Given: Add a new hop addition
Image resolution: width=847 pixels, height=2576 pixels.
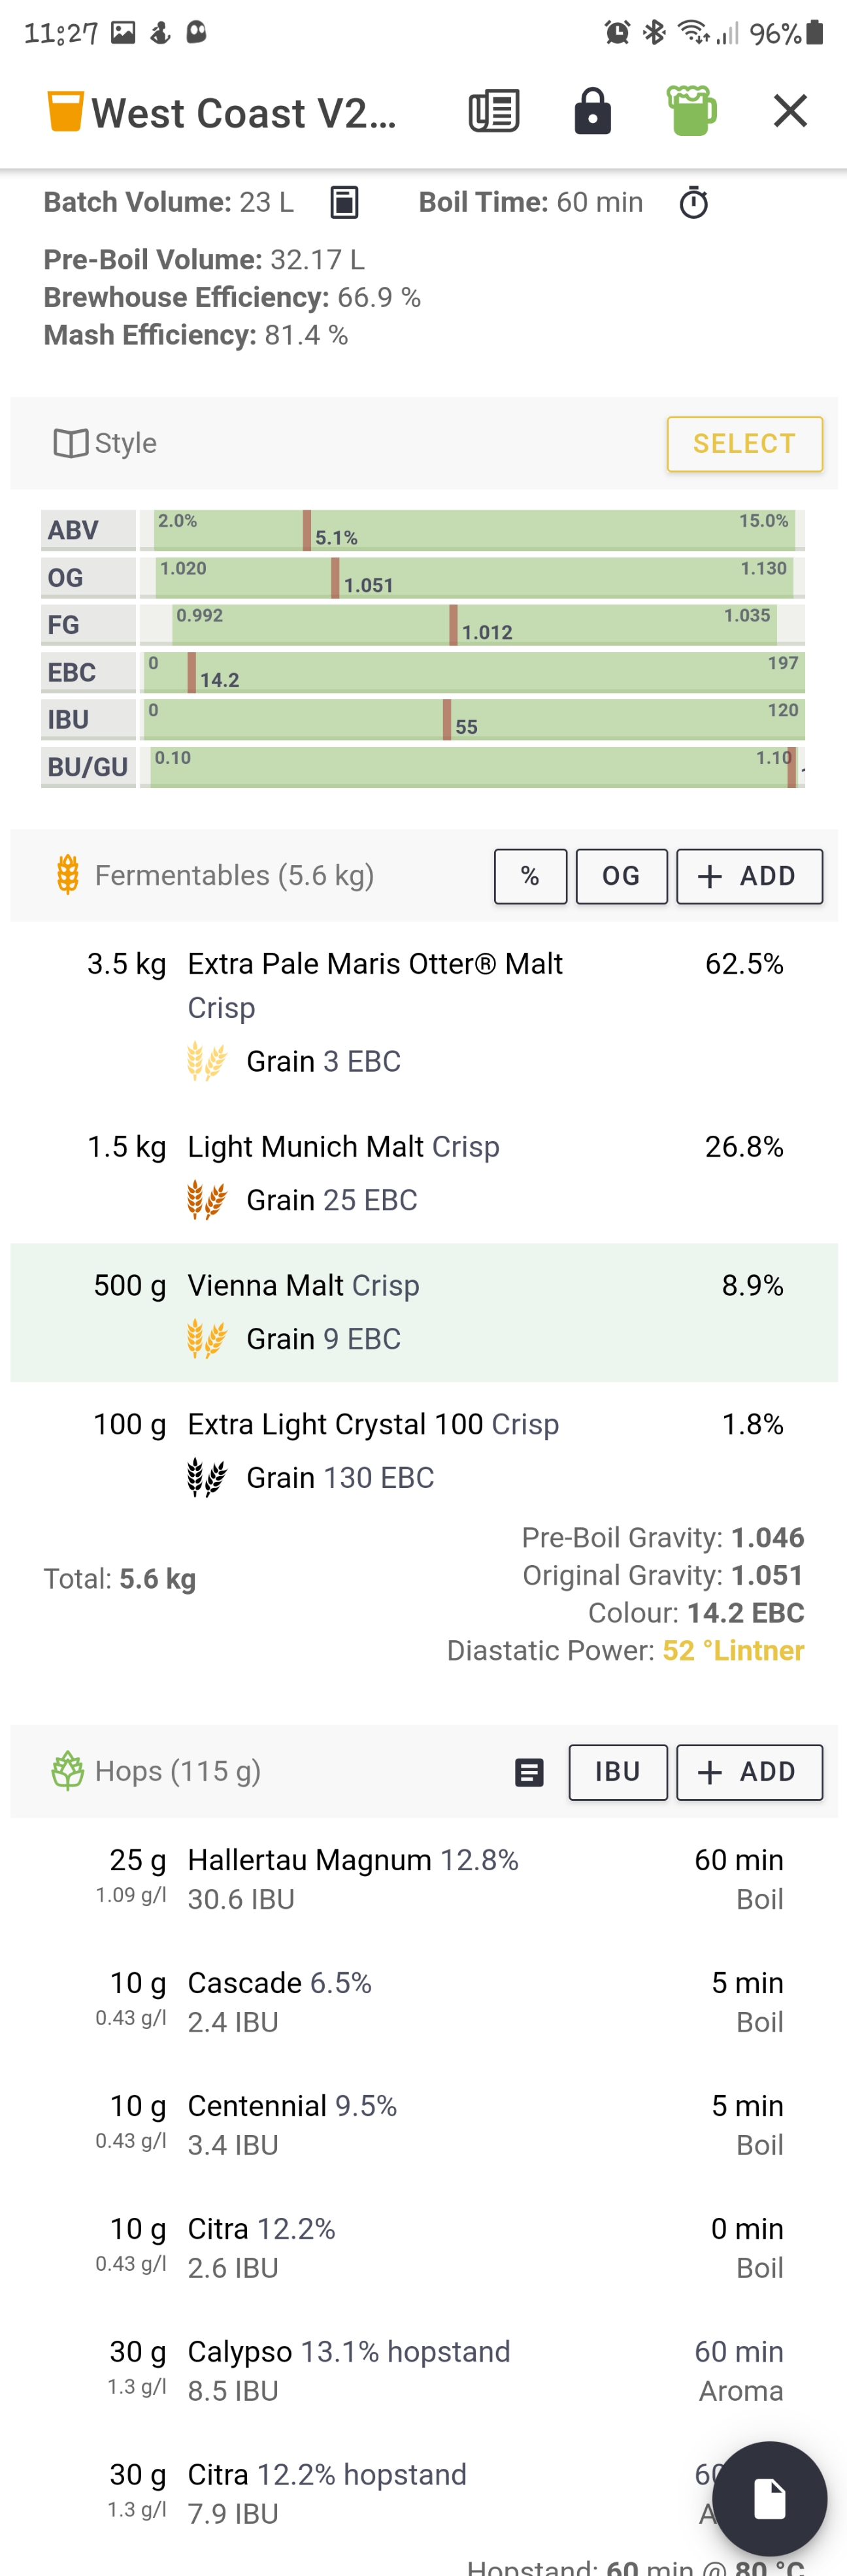Looking at the screenshot, I should [x=749, y=1772].
